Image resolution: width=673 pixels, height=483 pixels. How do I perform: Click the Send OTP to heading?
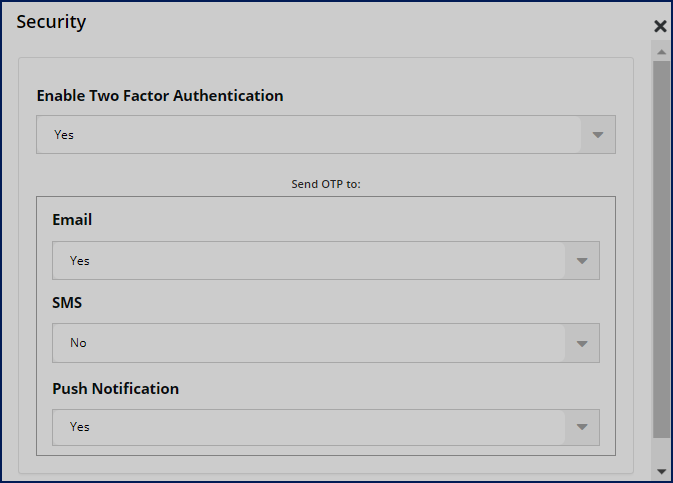(326, 184)
